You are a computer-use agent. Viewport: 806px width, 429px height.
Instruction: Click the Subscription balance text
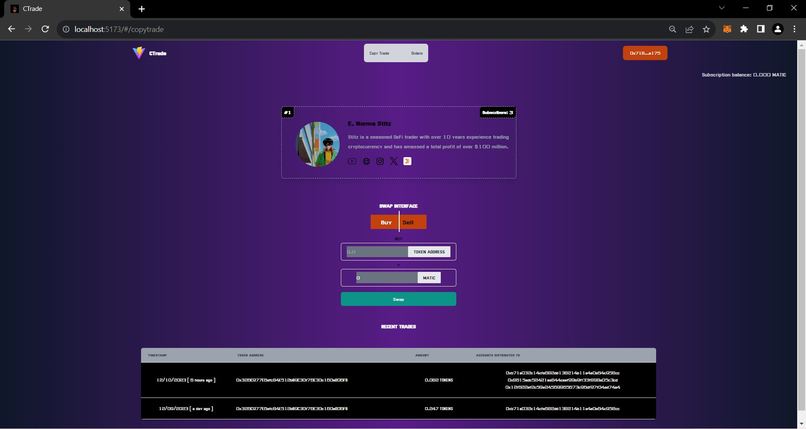click(x=743, y=75)
